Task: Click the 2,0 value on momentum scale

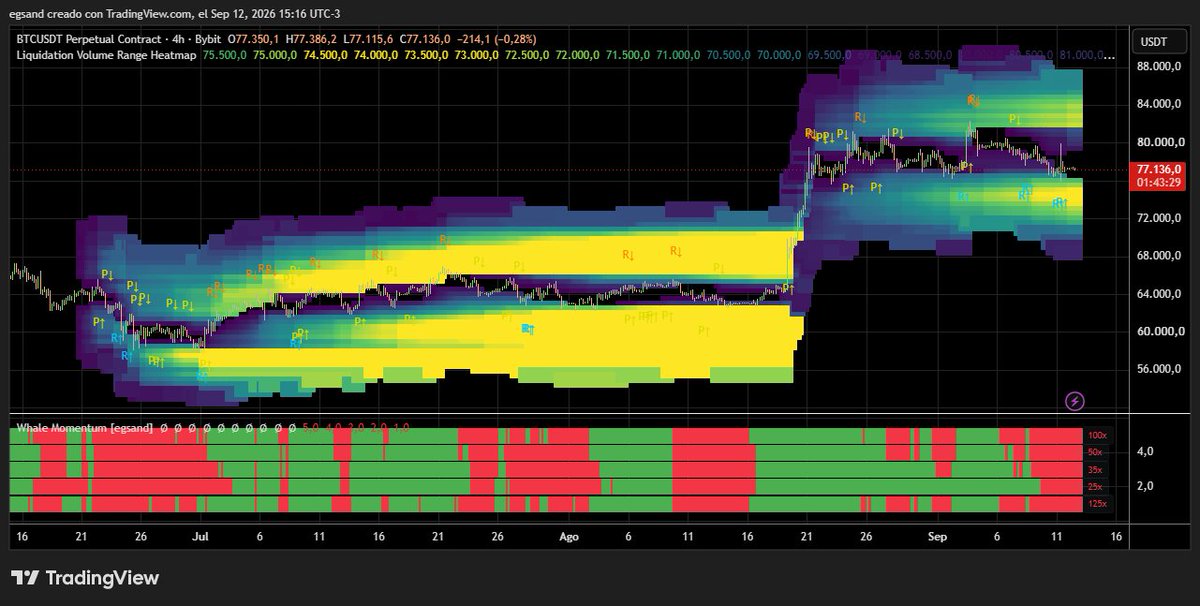Action: click(1146, 486)
